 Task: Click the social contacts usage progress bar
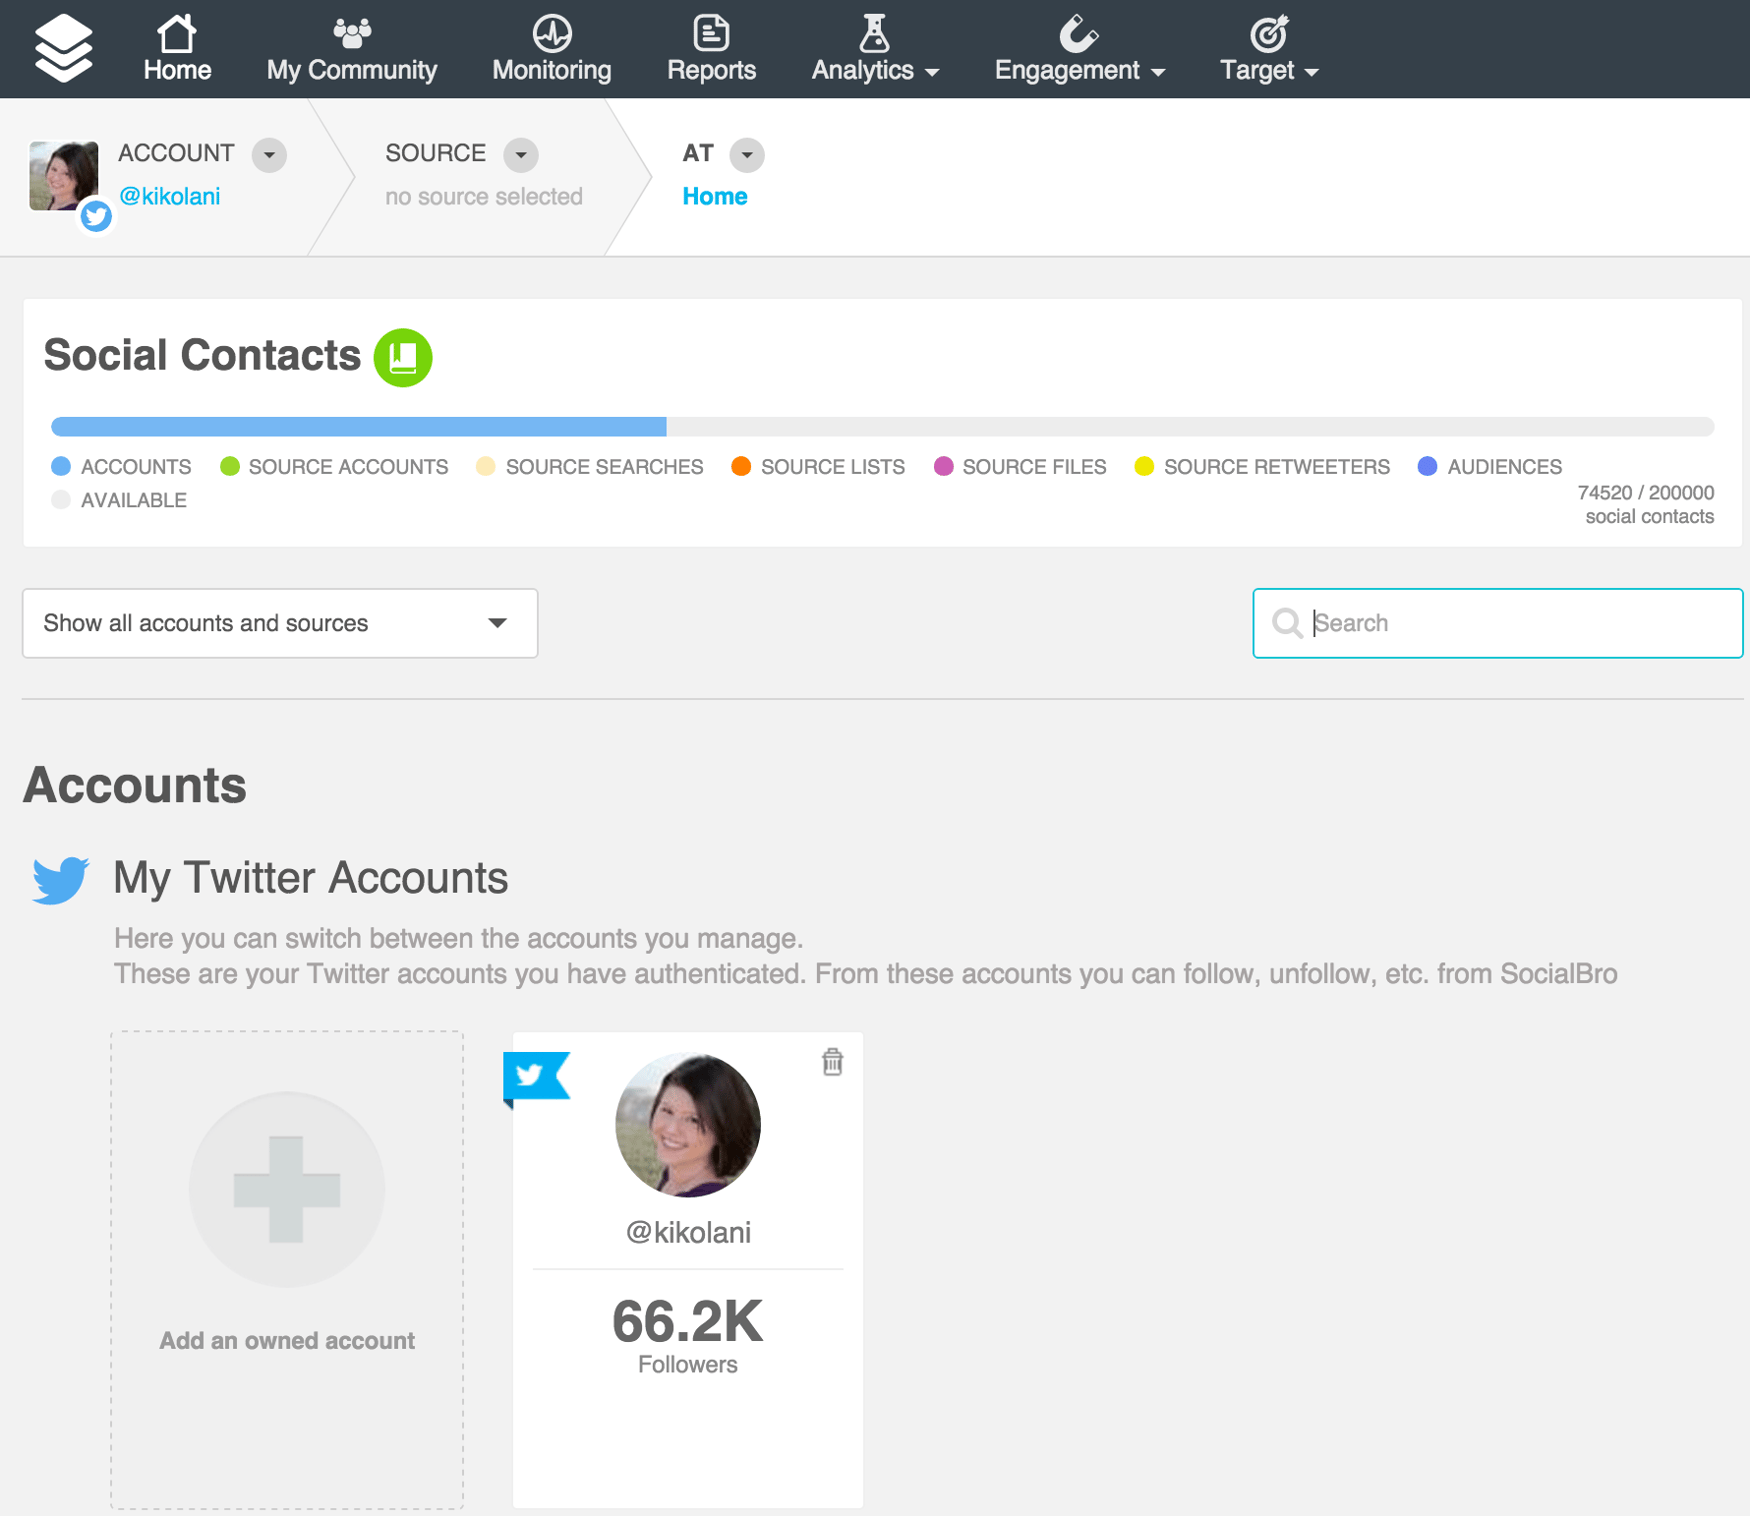pyautogui.click(x=880, y=426)
